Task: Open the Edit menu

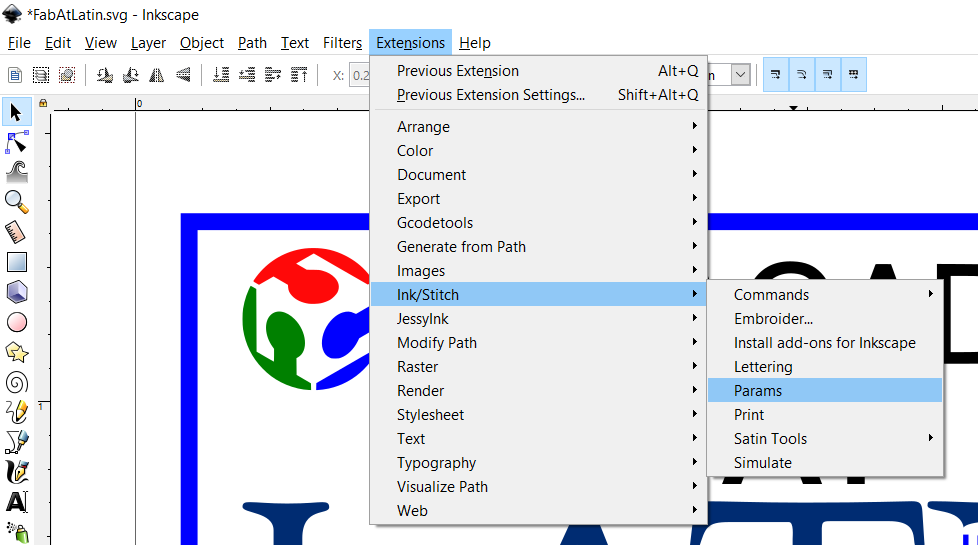Action: 57,43
